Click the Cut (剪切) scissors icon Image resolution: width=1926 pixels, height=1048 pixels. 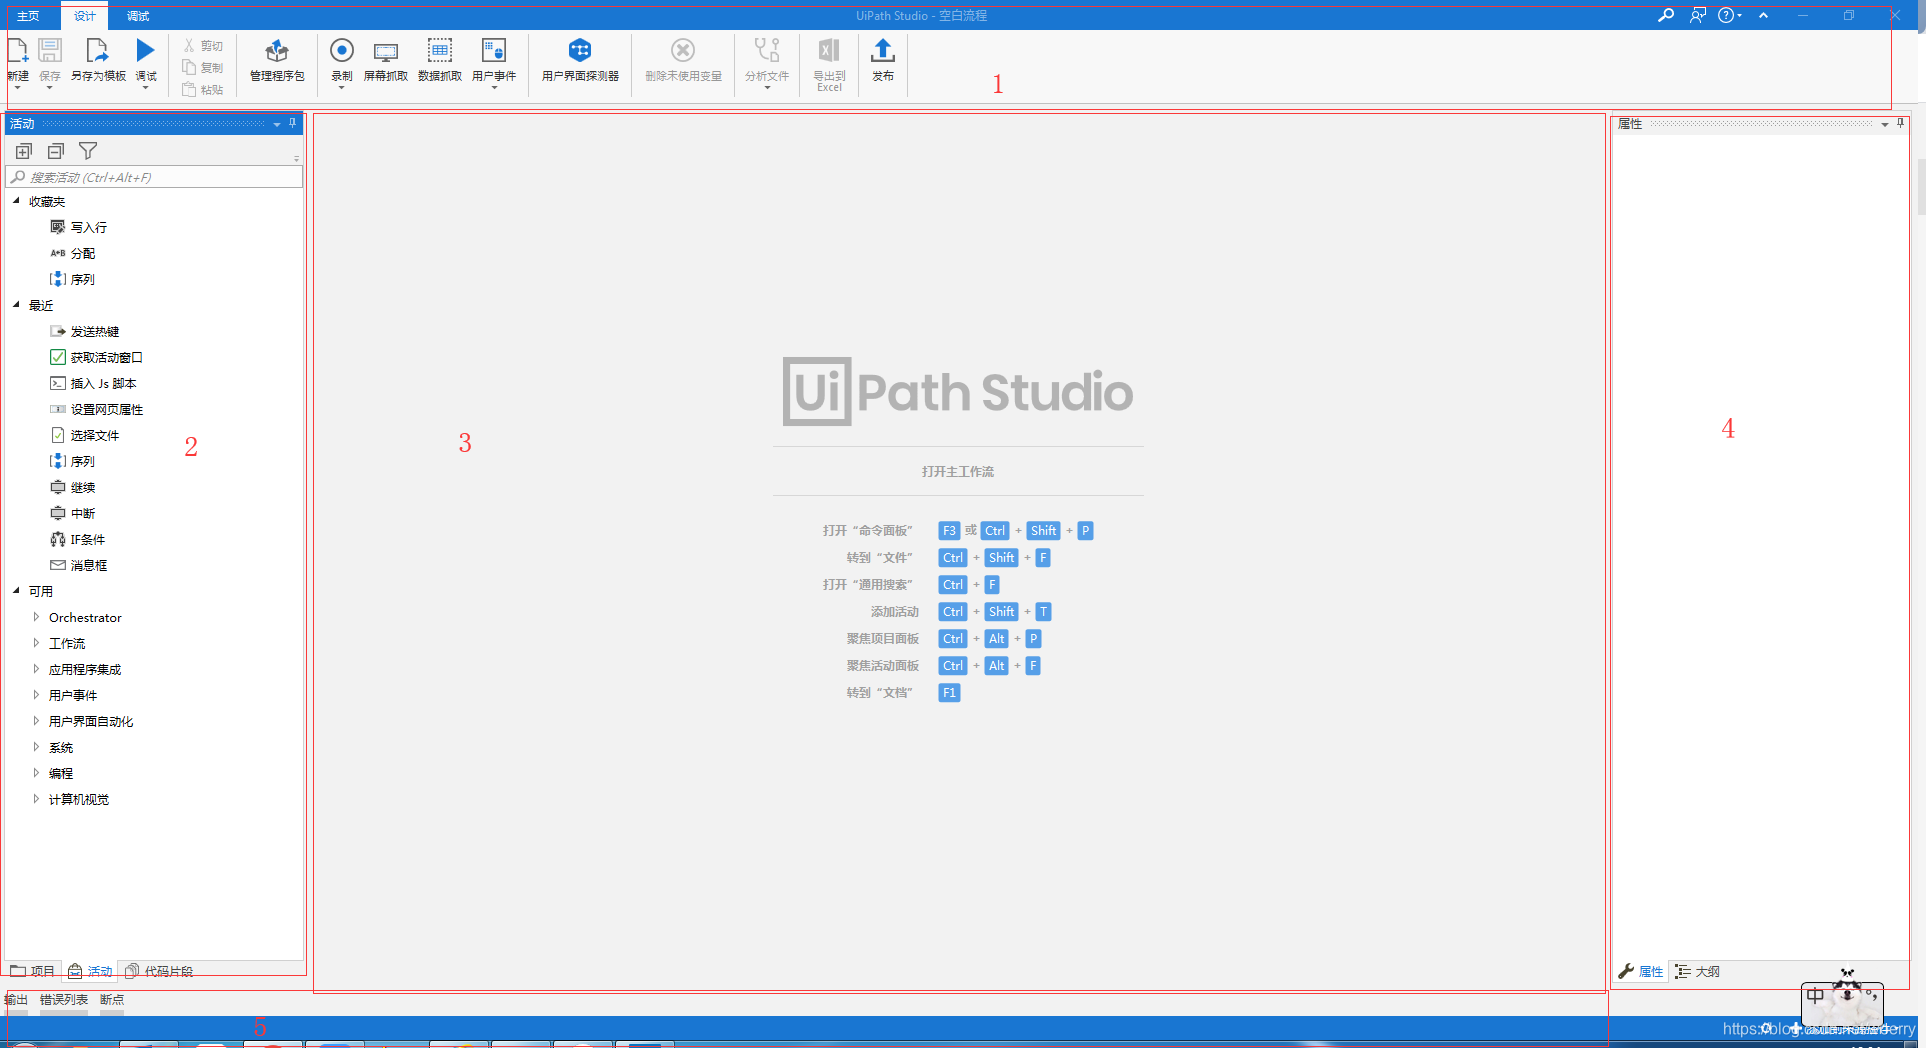coord(189,45)
